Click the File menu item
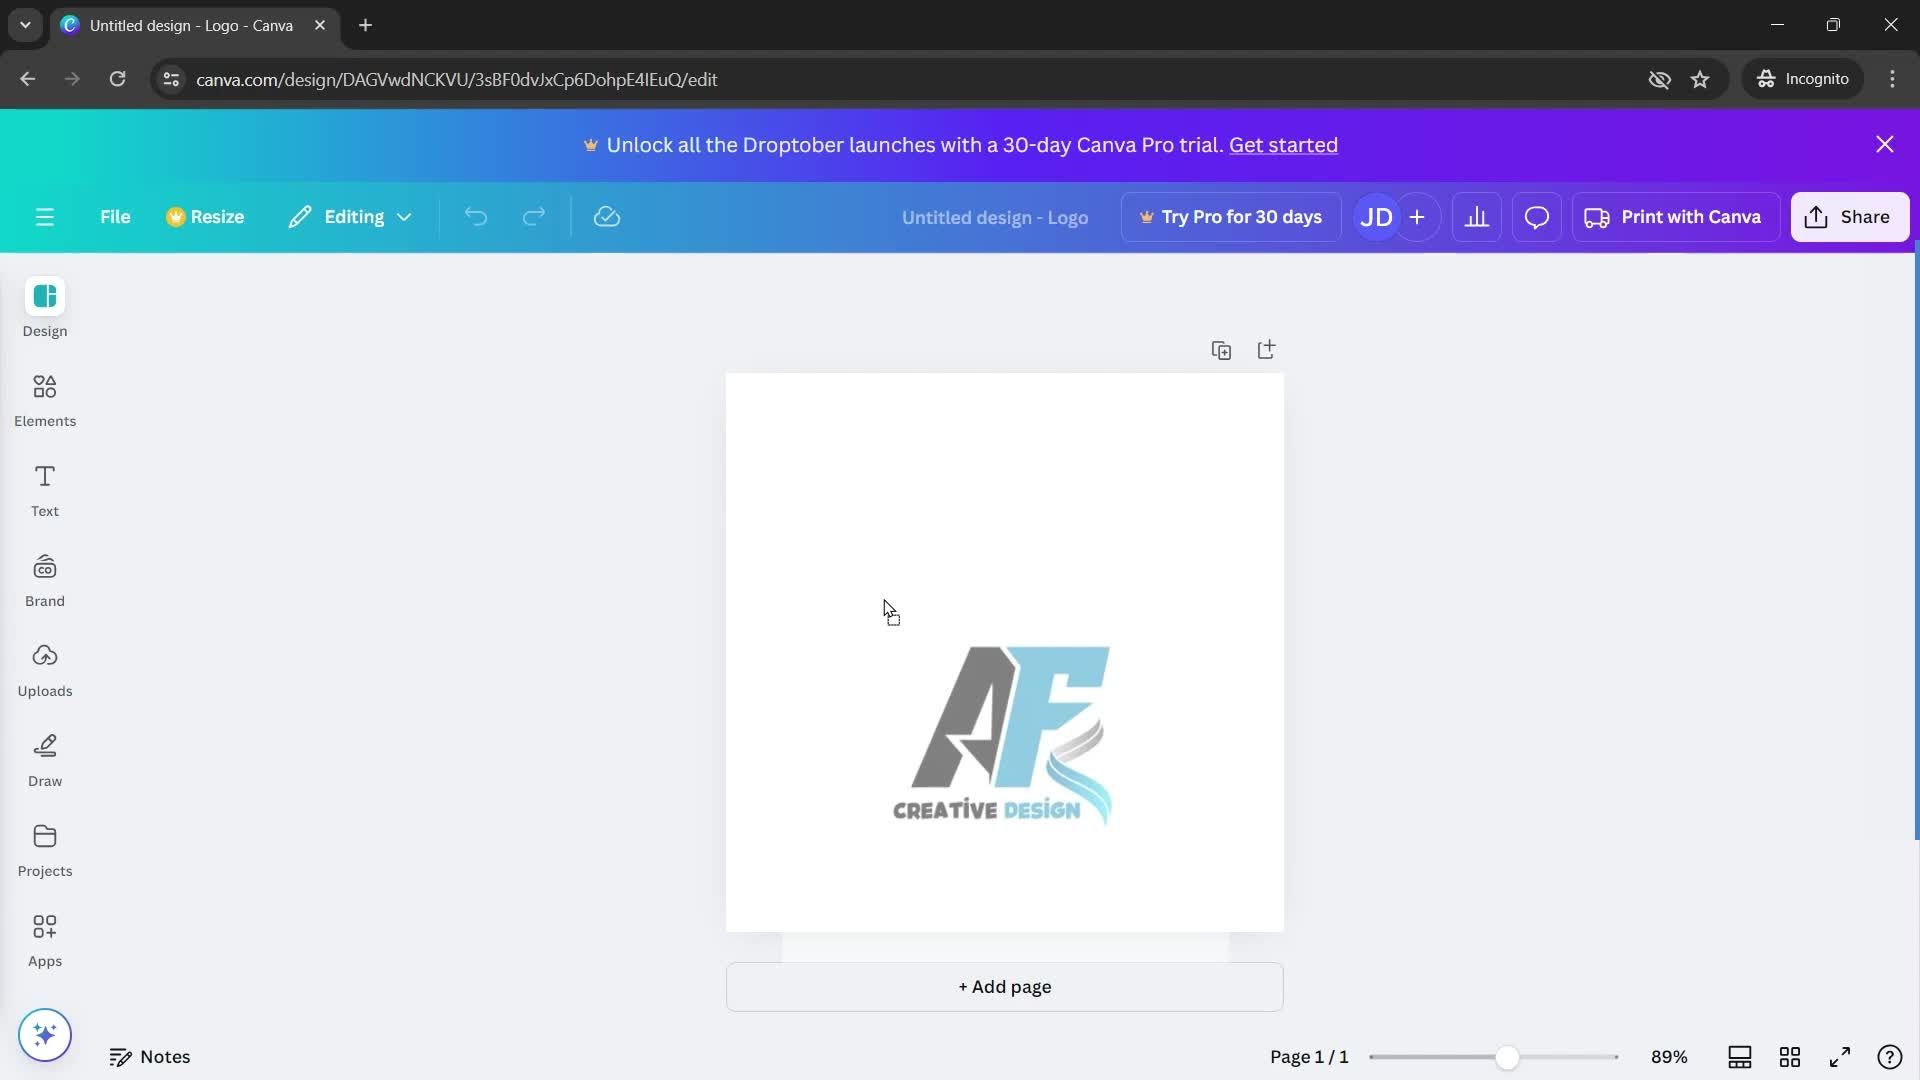1920x1080 pixels. click(x=115, y=218)
